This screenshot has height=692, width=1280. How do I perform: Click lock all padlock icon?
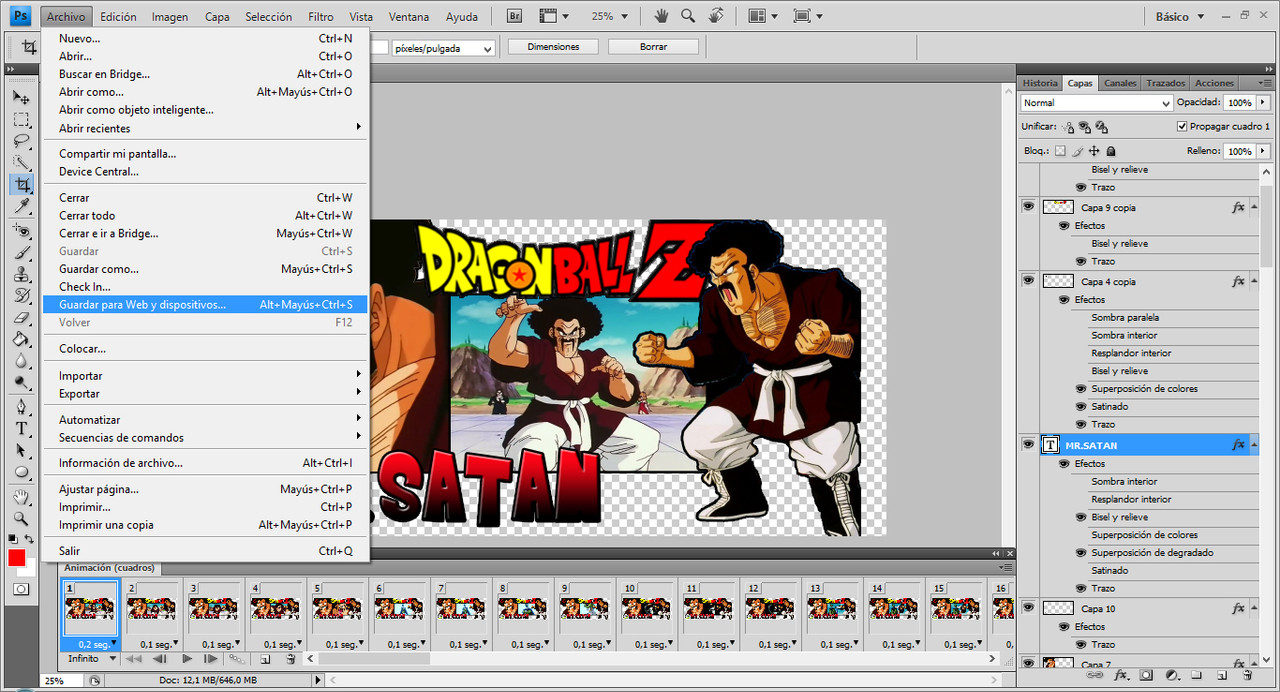(x=1110, y=151)
